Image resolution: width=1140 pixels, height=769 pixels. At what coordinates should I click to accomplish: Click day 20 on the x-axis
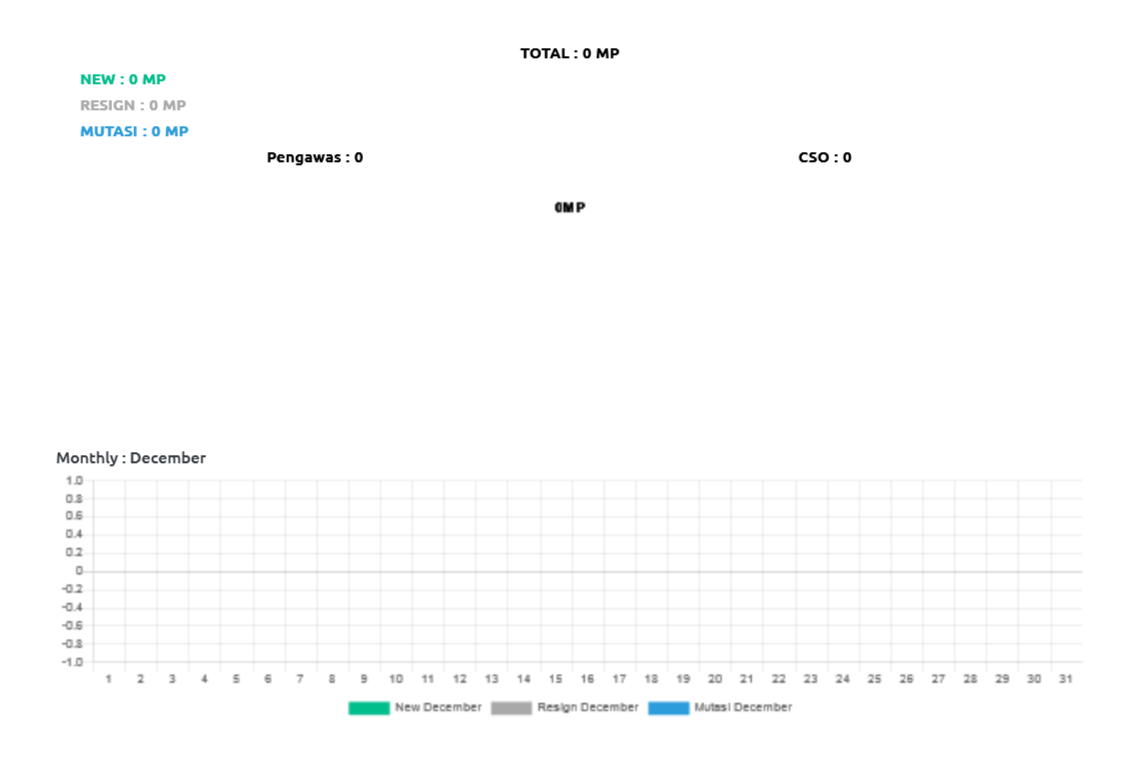point(715,679)
